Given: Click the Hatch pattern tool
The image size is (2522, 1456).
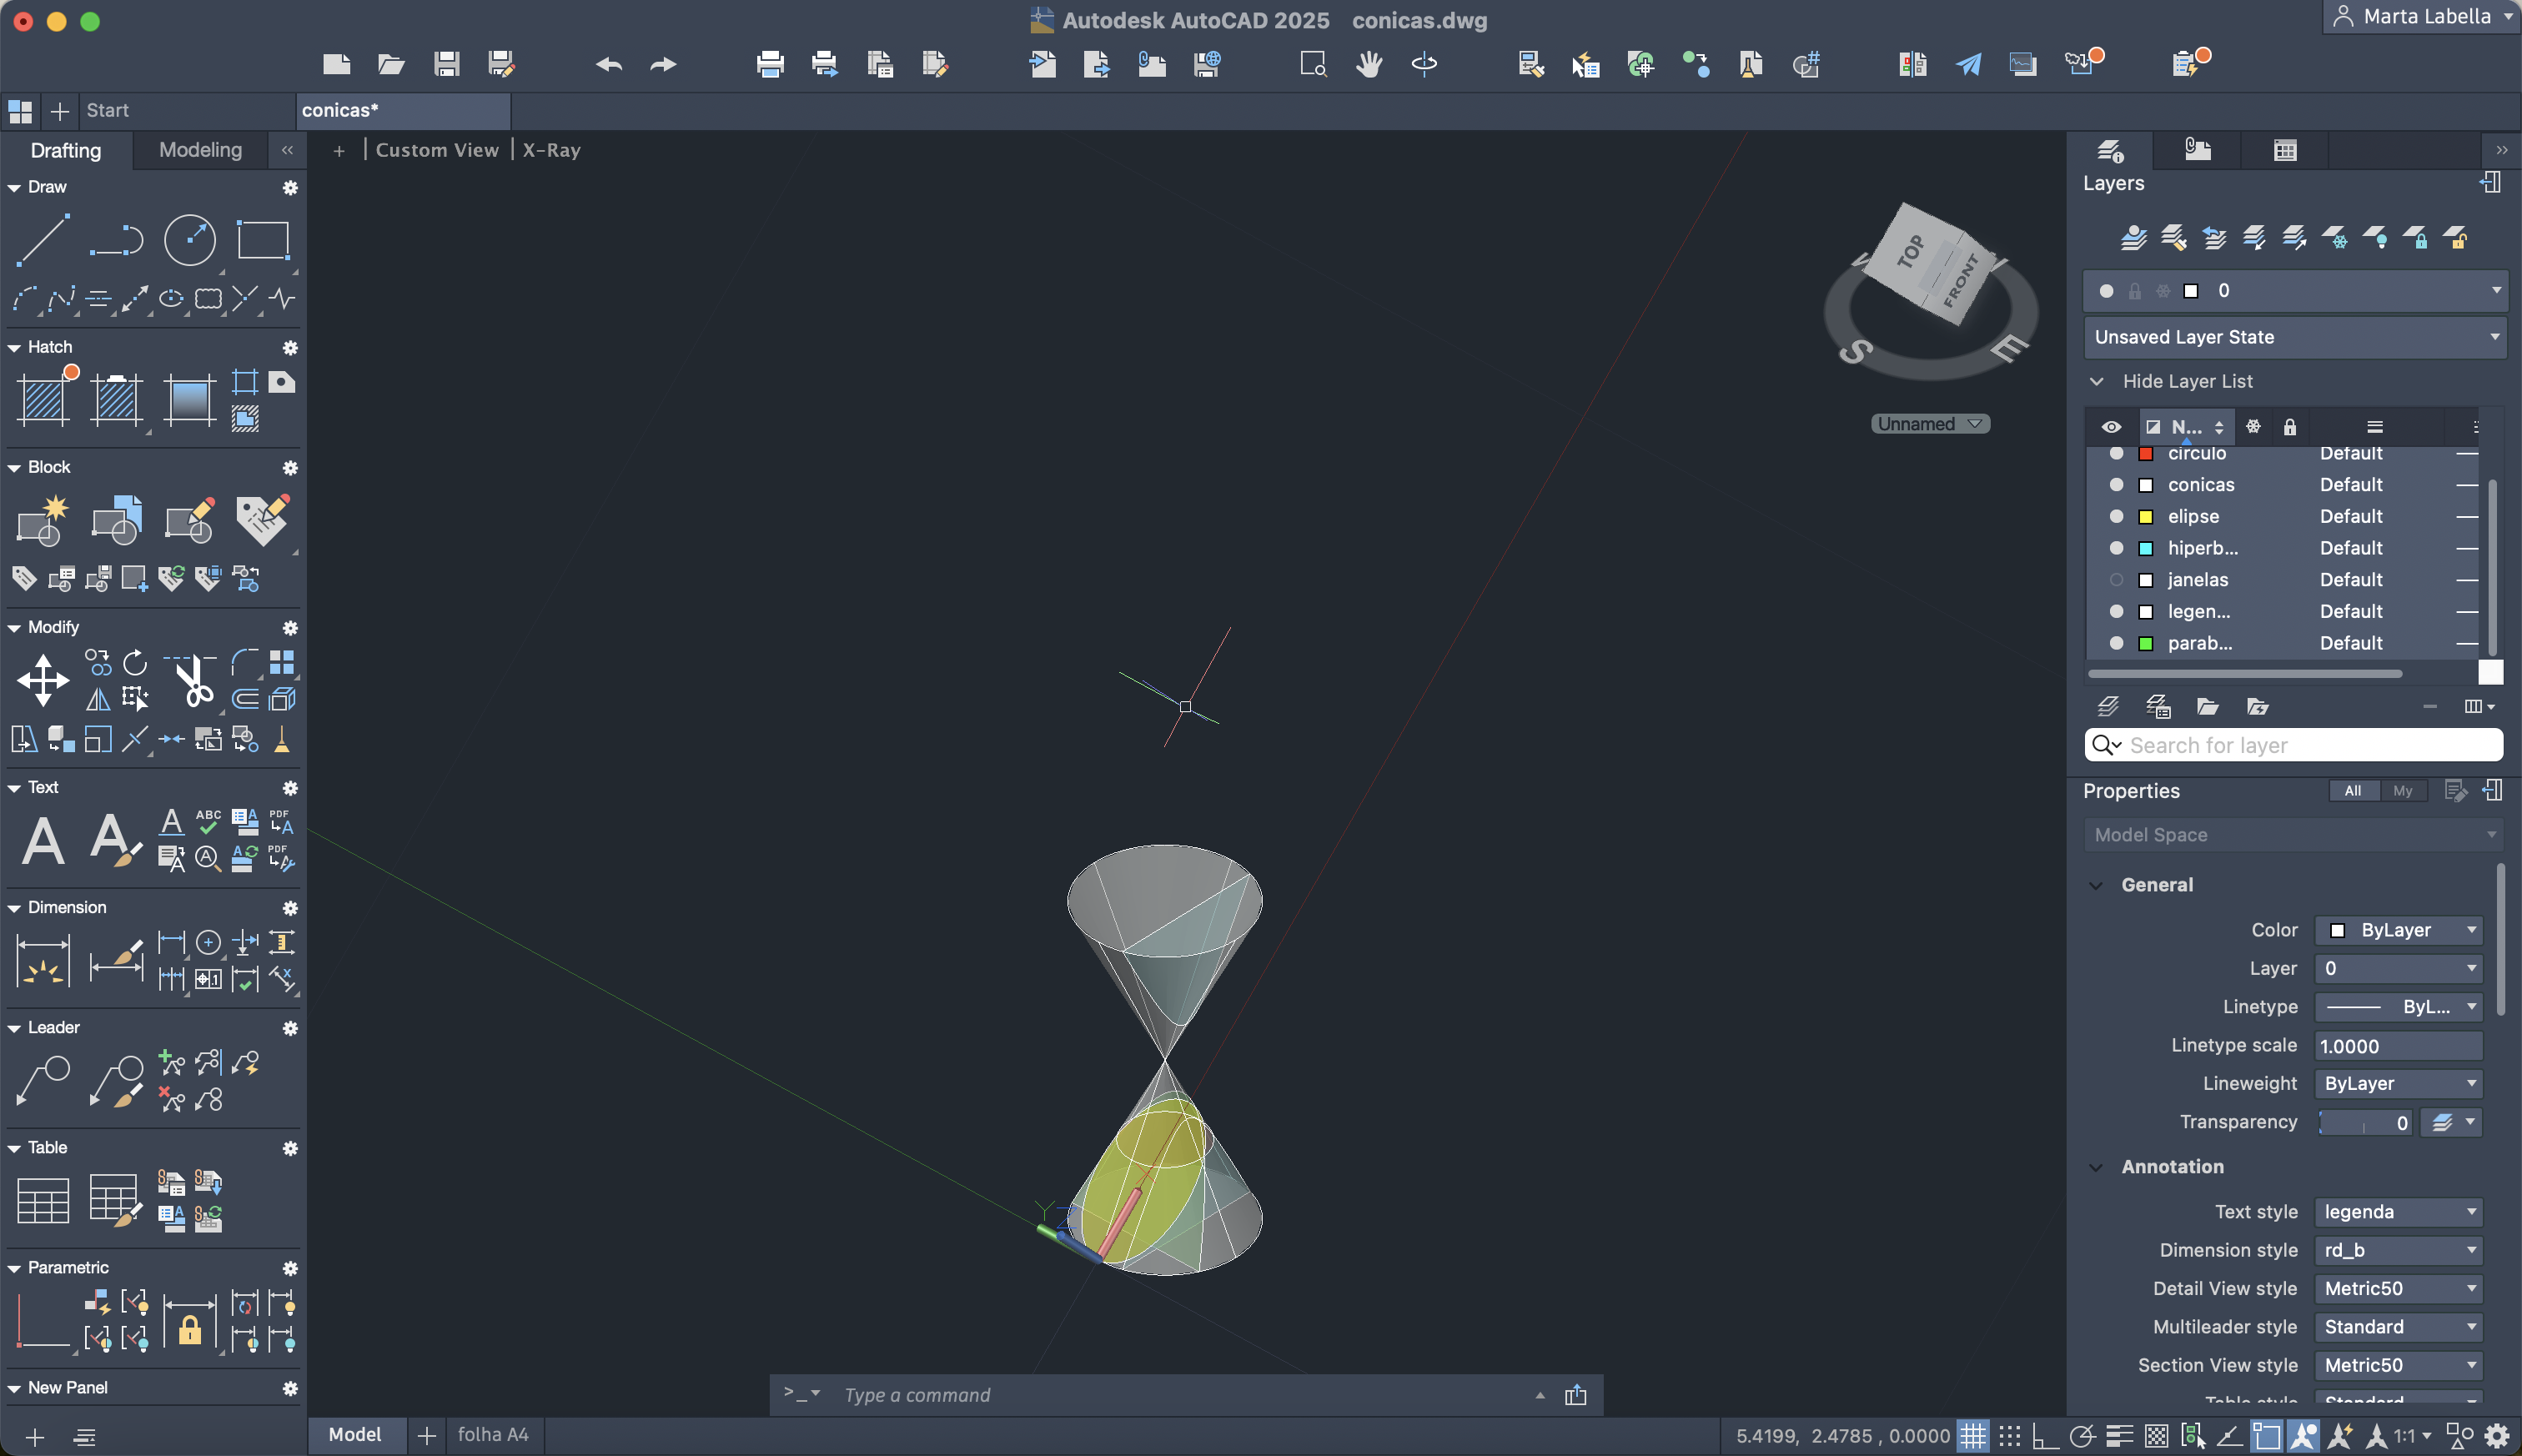Looking at the screenshot, I should click(x=43, y=399).
